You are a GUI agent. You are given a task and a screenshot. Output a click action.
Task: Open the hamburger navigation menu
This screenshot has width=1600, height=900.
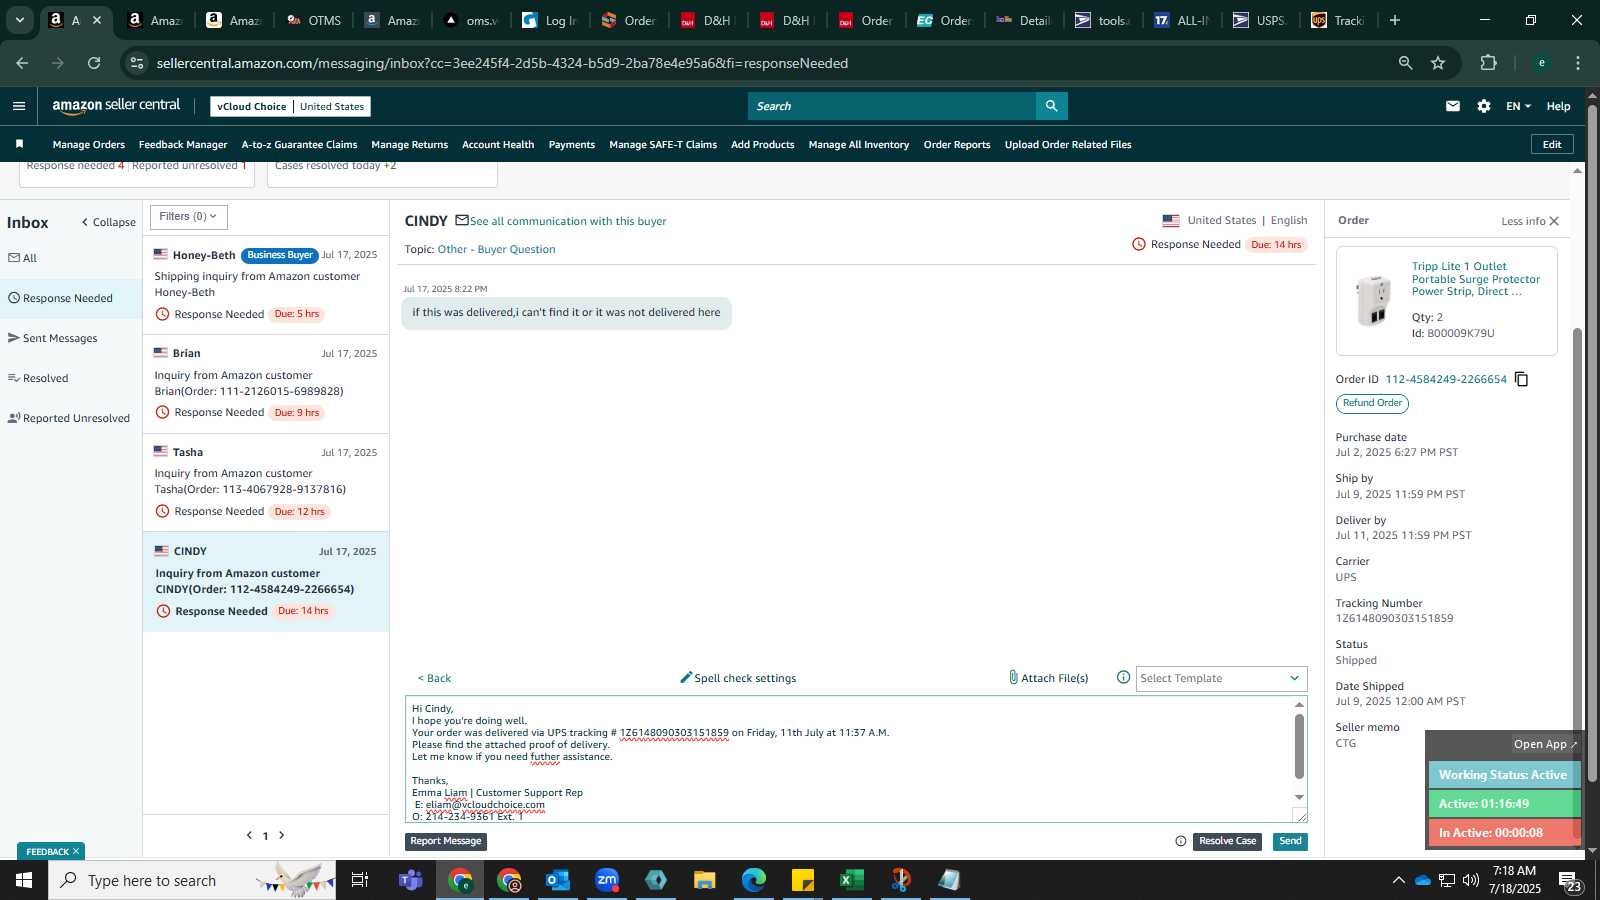tap(19, 106)
